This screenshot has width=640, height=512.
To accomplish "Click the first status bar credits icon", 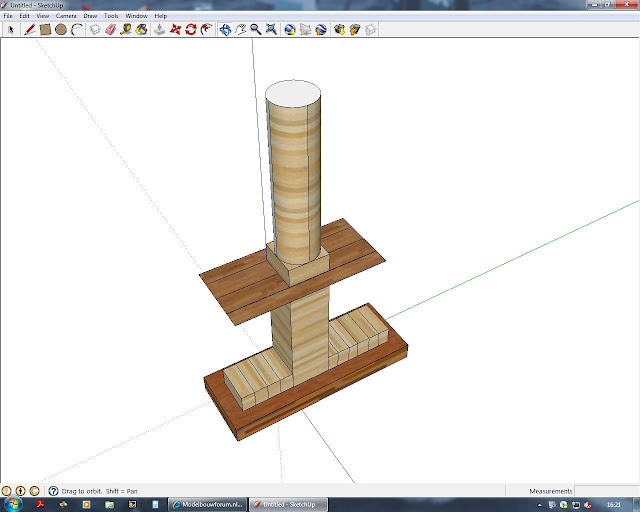I will click(6, 491).
